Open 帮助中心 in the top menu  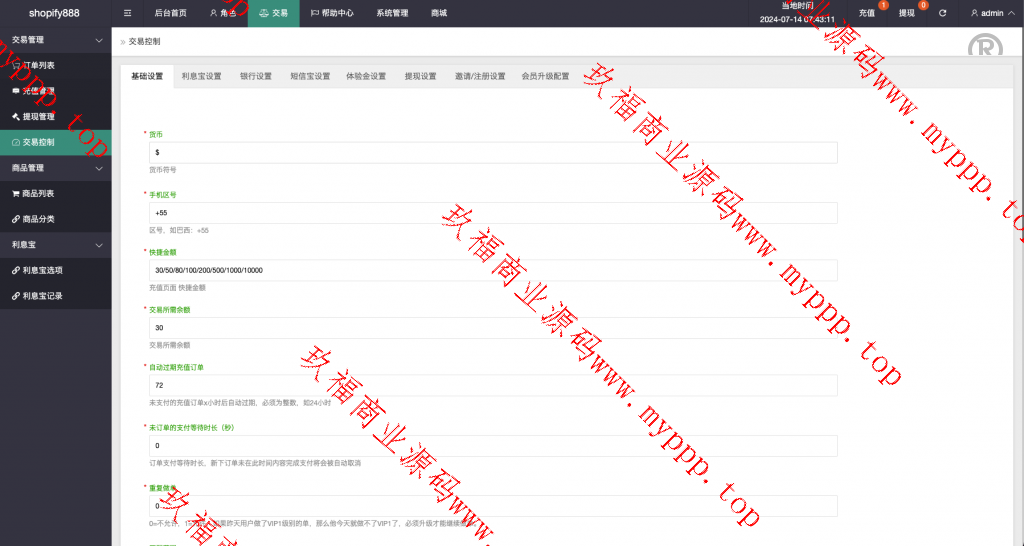click(330, 13)
